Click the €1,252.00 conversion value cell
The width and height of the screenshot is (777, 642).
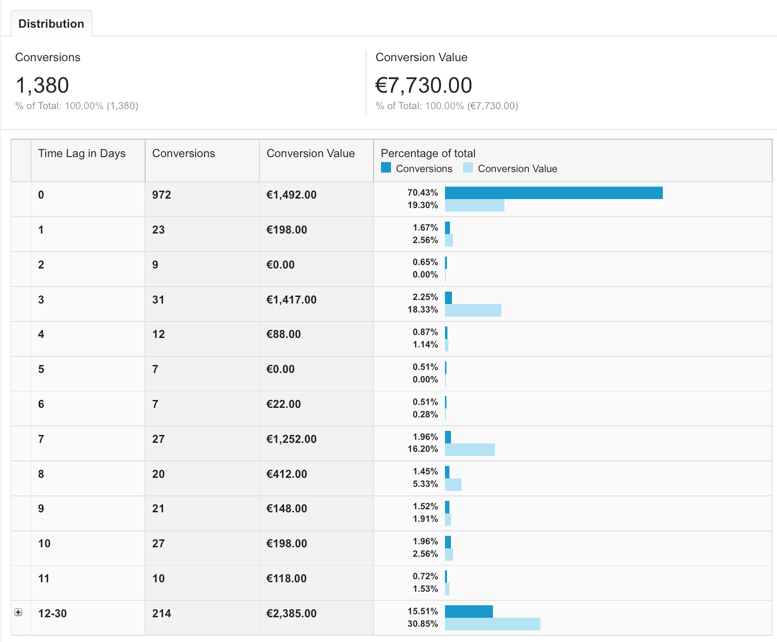(x=291, y=439)
